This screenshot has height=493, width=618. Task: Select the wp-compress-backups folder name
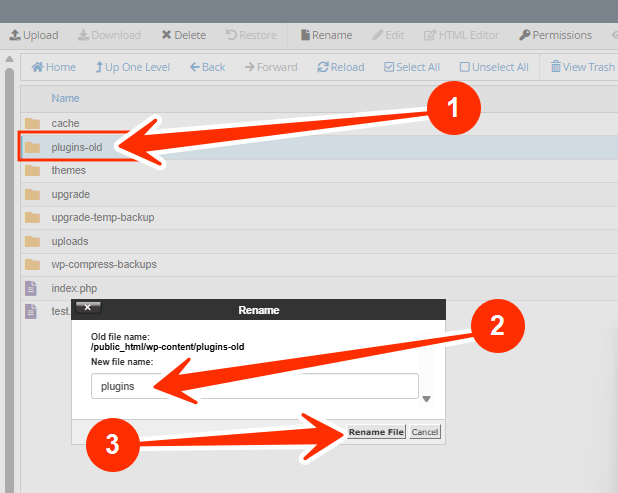point(104,264)
